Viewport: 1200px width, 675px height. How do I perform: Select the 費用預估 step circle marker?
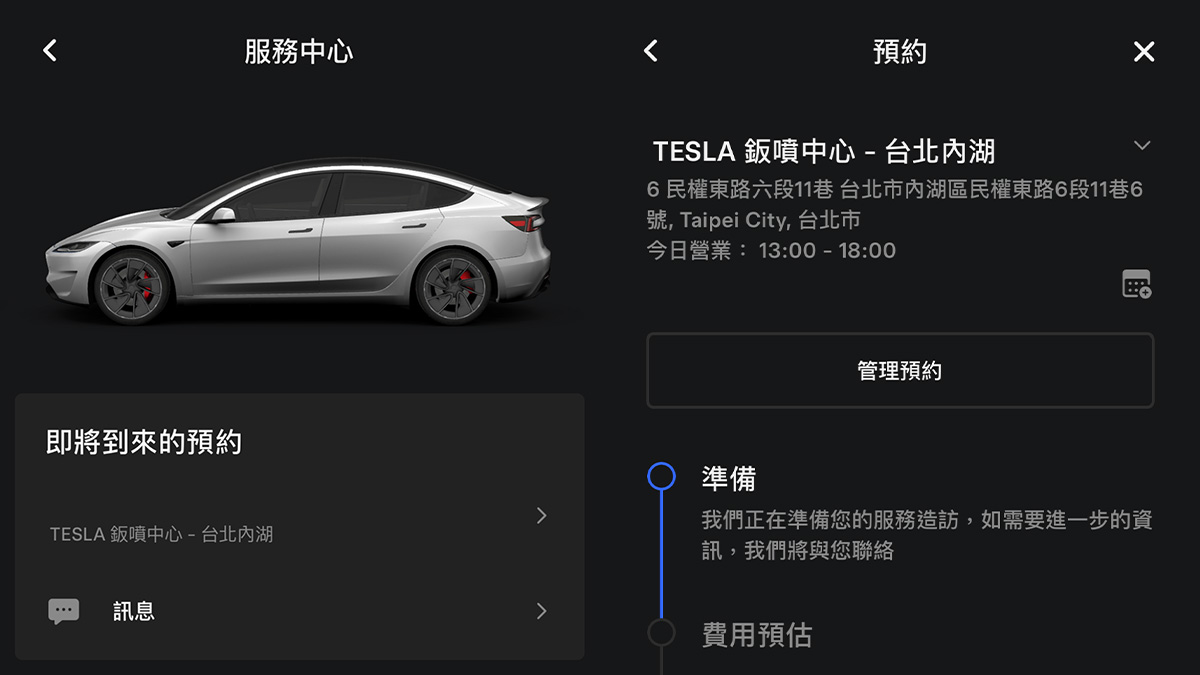tap(661, 633)
